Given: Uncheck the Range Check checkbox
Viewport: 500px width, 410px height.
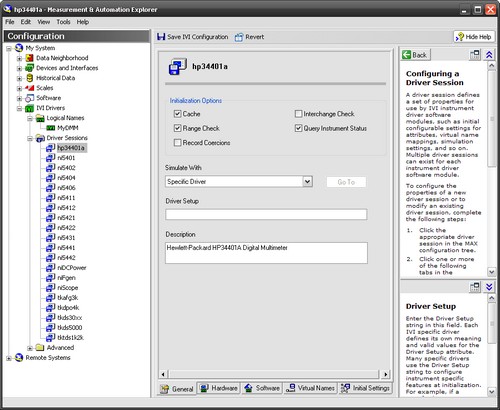Looking at the screenshot, I should click(177, 128).
